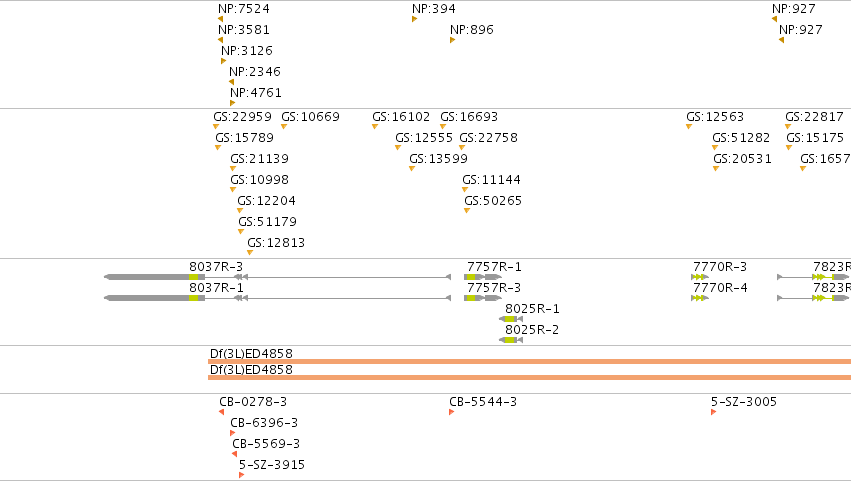Select the GS:22817 feature label
This screenshot has width=851, height=481.
click(x=814, y=117)
